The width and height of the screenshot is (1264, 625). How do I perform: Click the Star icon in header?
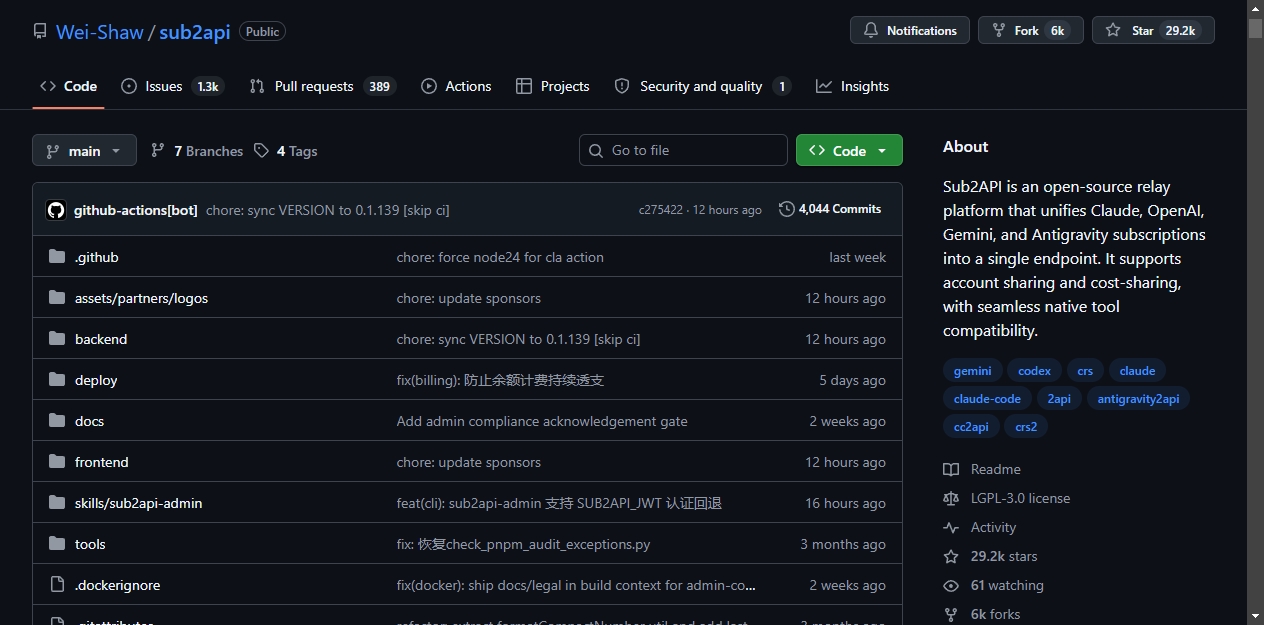click(1113, 31)
